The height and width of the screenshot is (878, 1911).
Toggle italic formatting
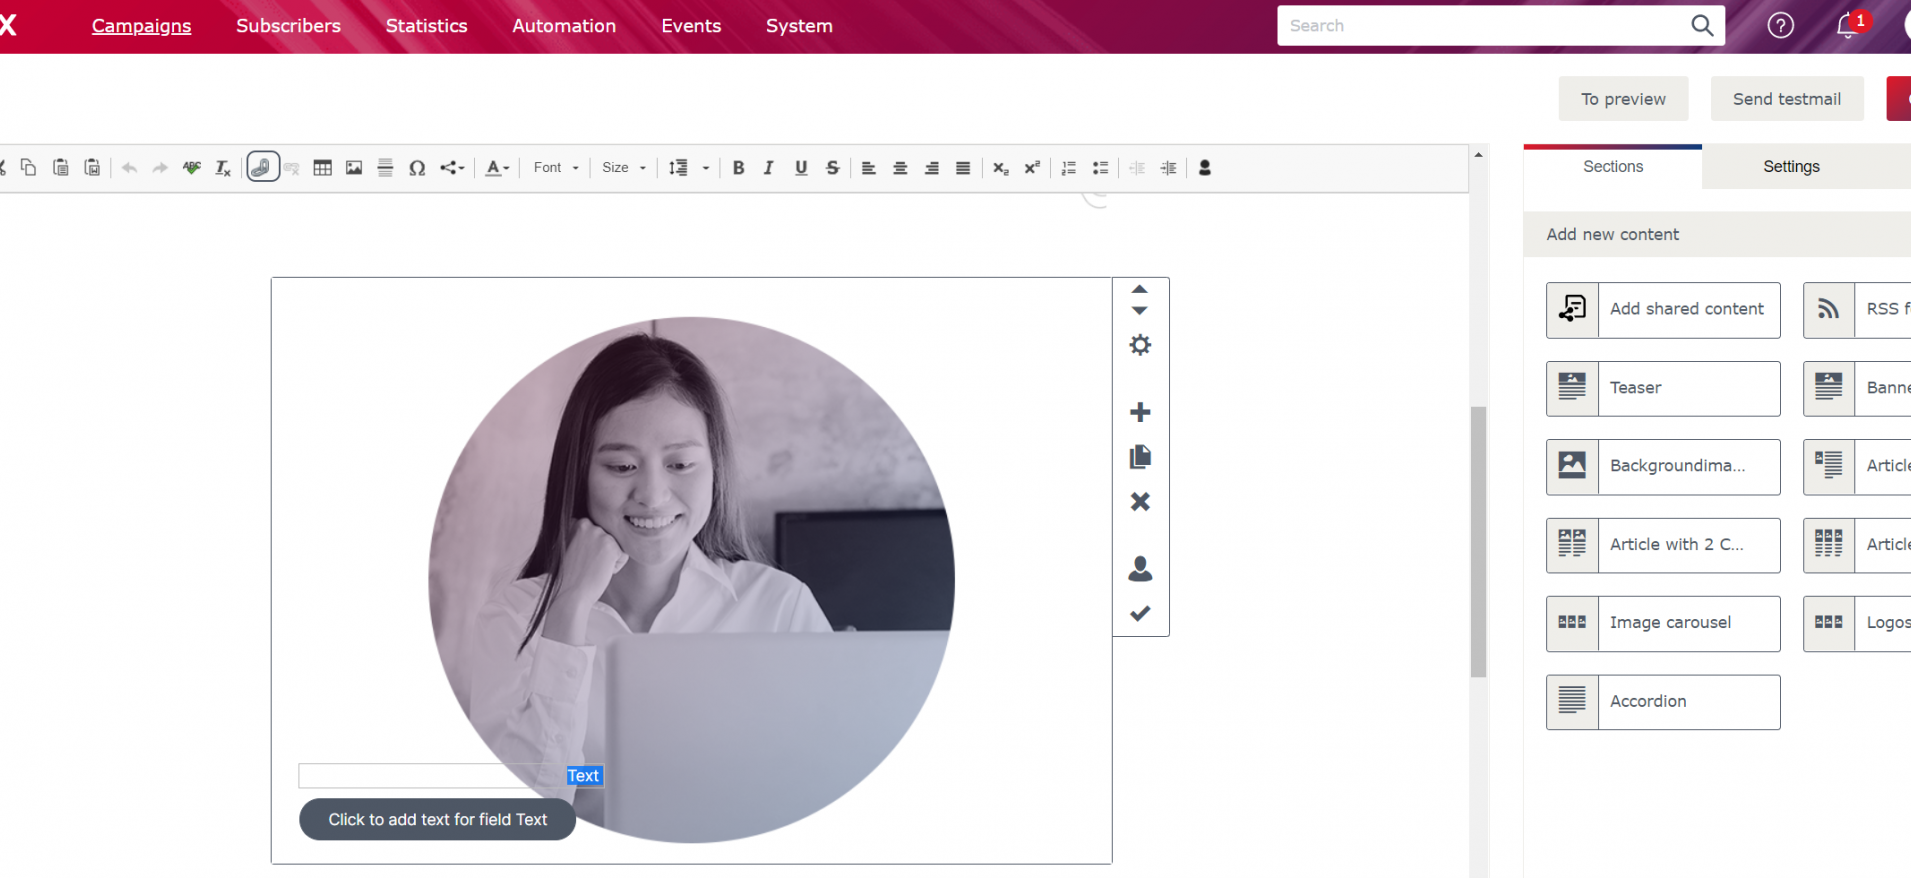coord(769,168)
